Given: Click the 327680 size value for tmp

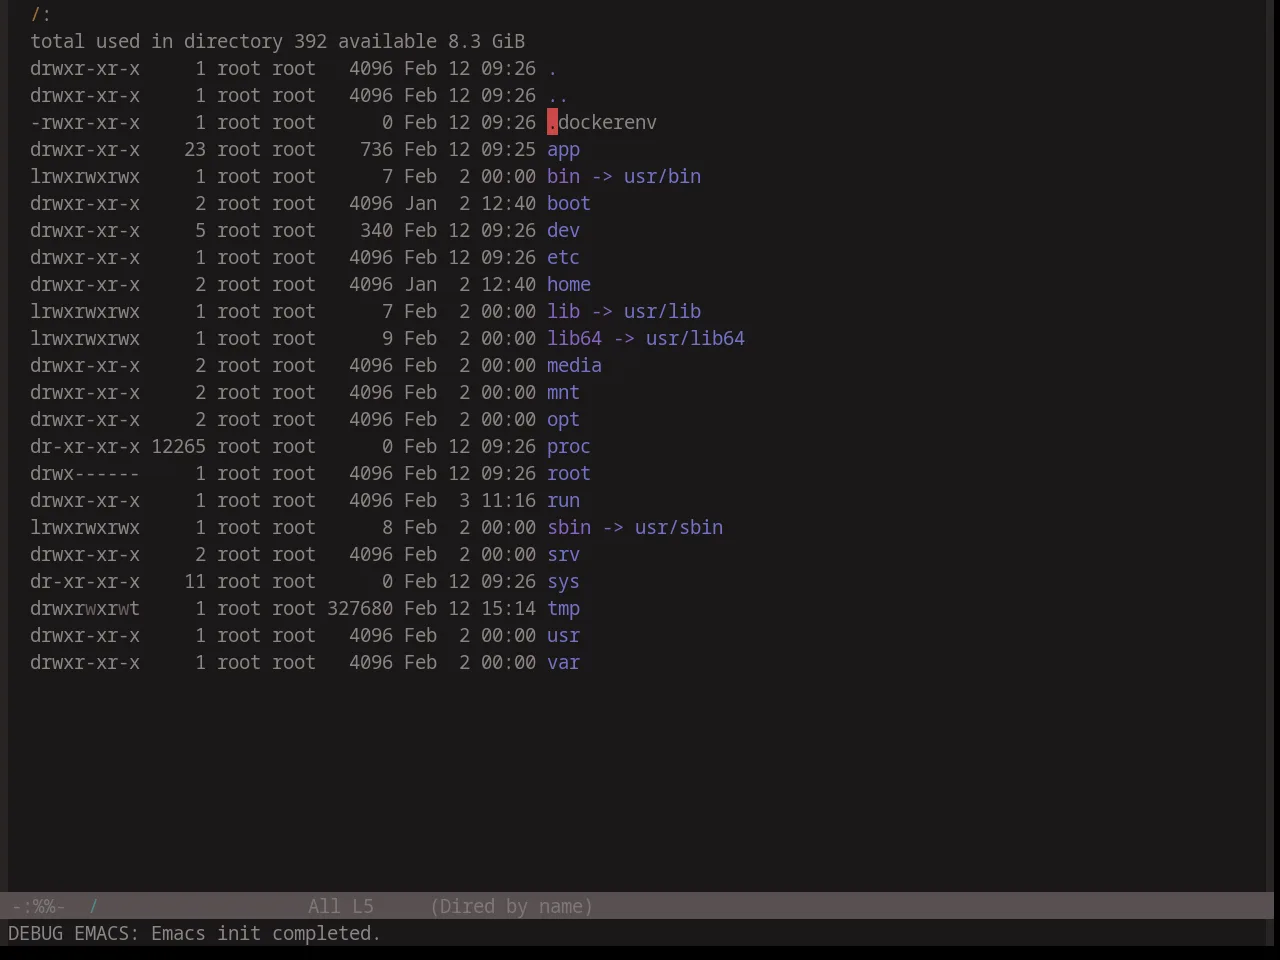Looking at the screenshot, I should tap(360, 608).
